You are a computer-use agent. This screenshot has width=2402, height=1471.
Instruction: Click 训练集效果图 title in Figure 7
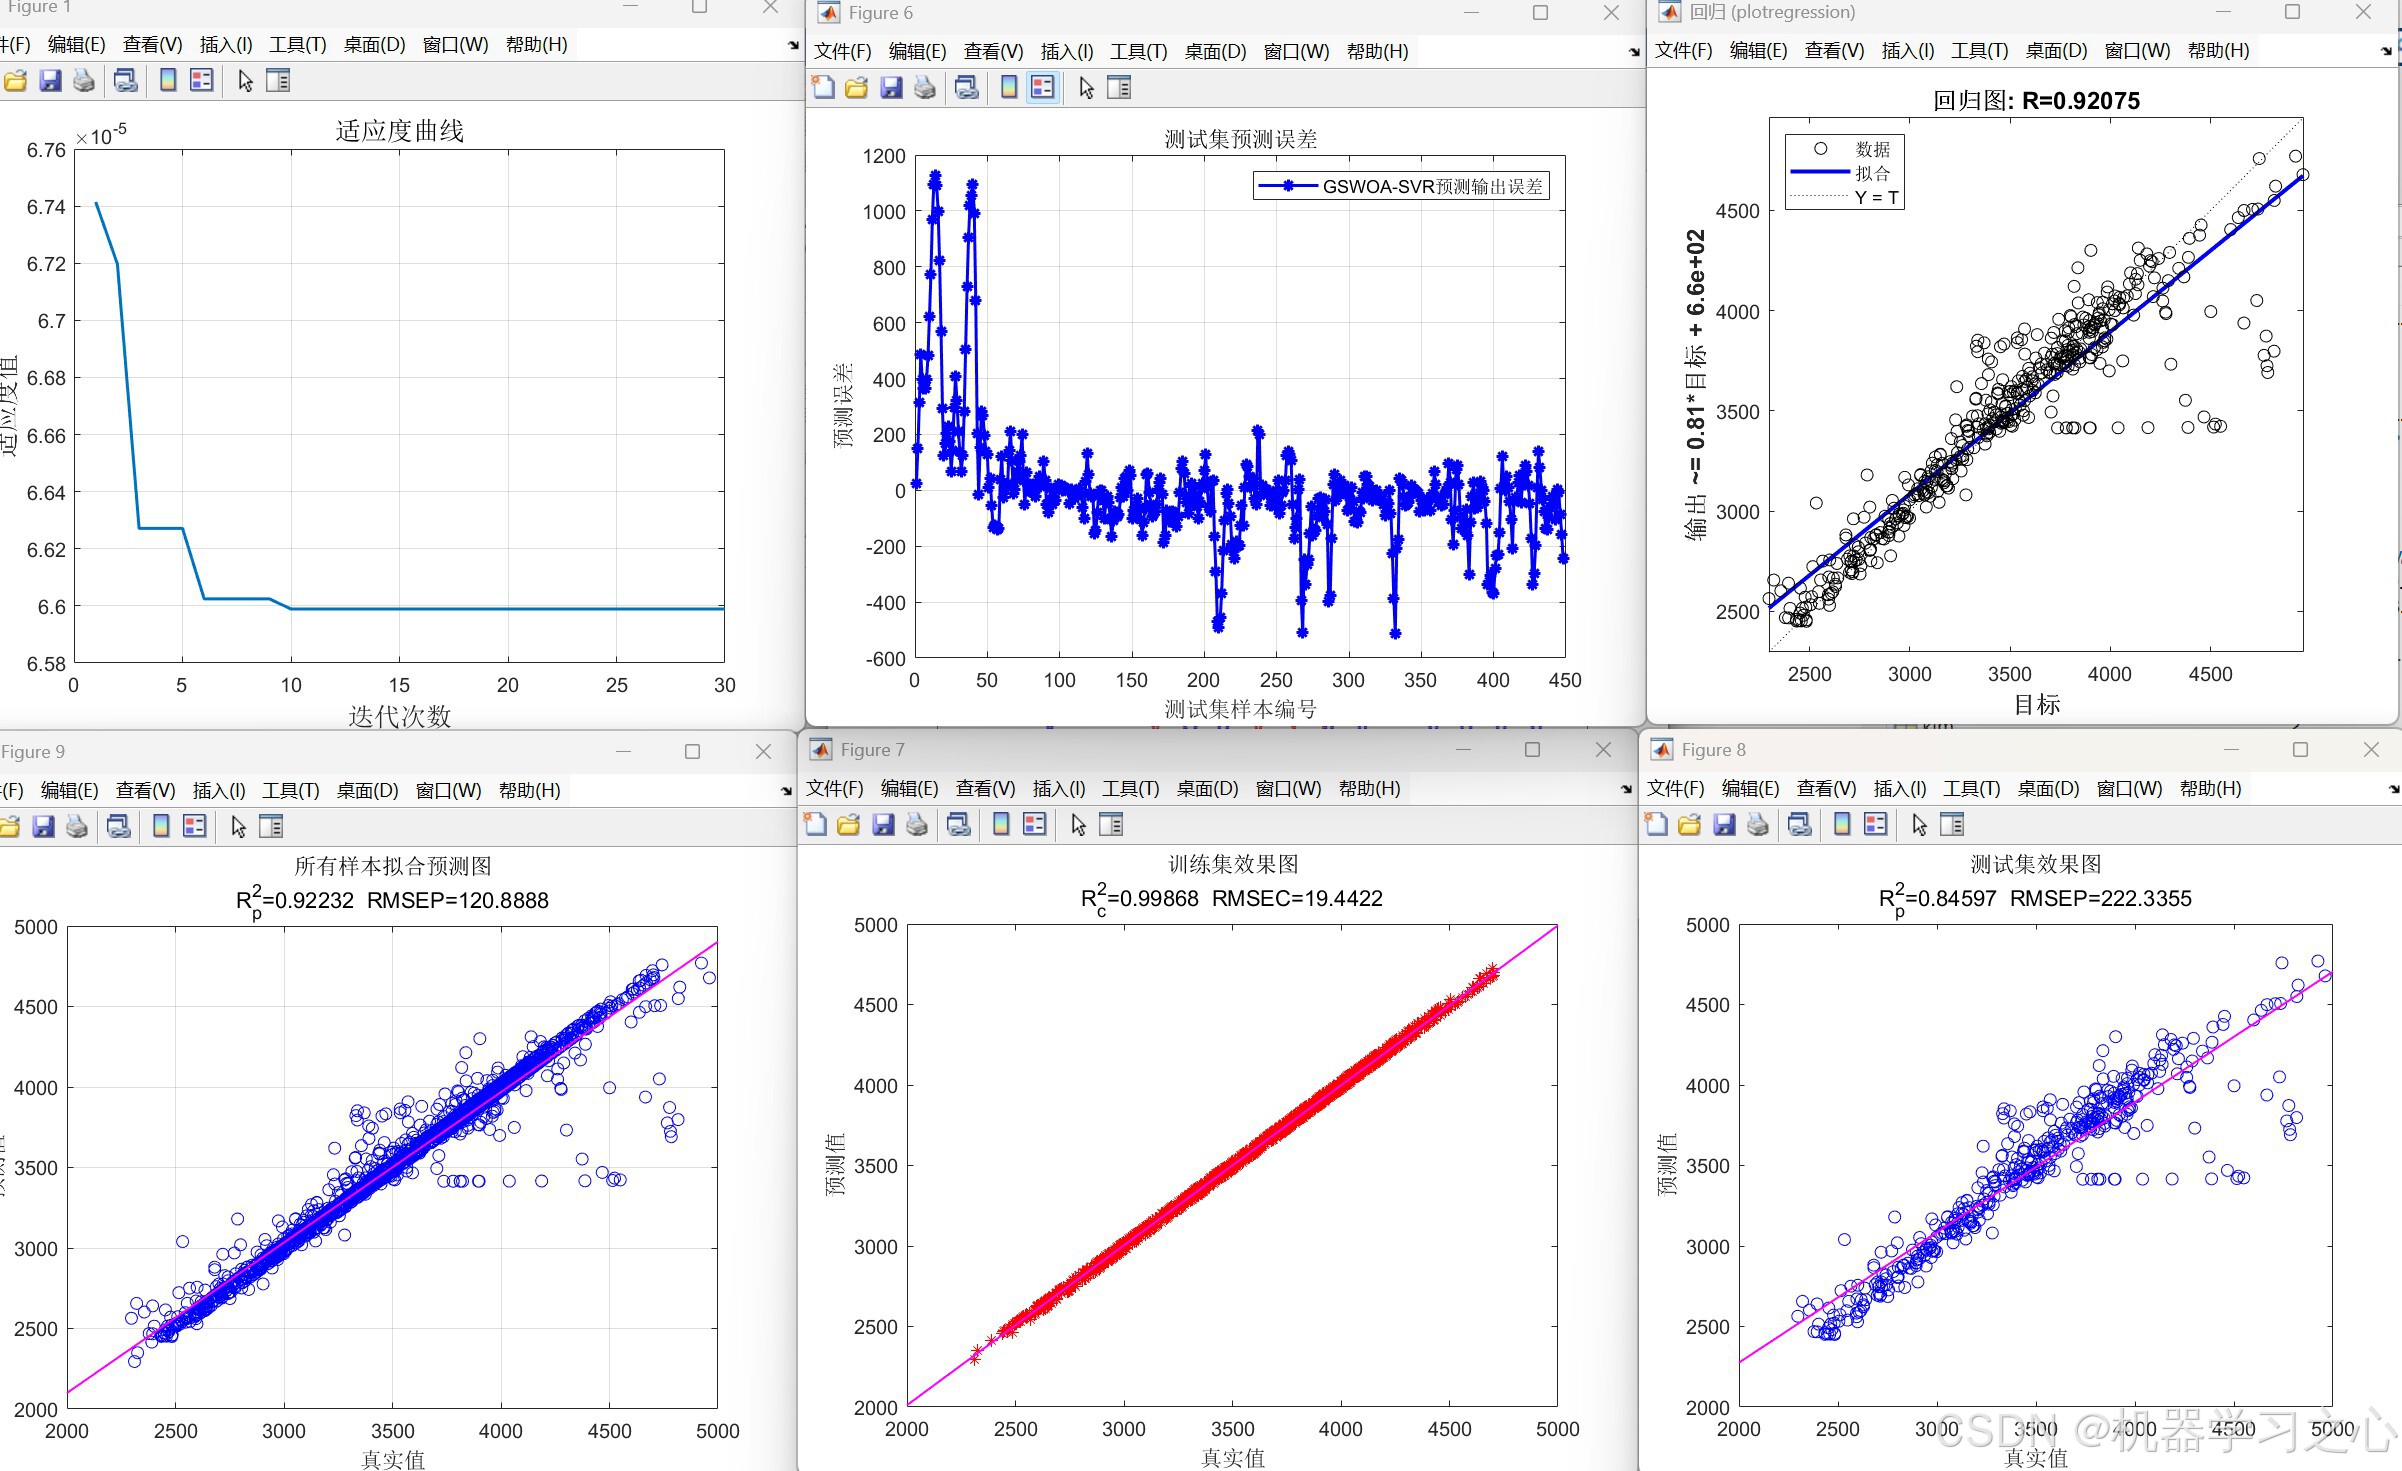[x=1232, y=864]
